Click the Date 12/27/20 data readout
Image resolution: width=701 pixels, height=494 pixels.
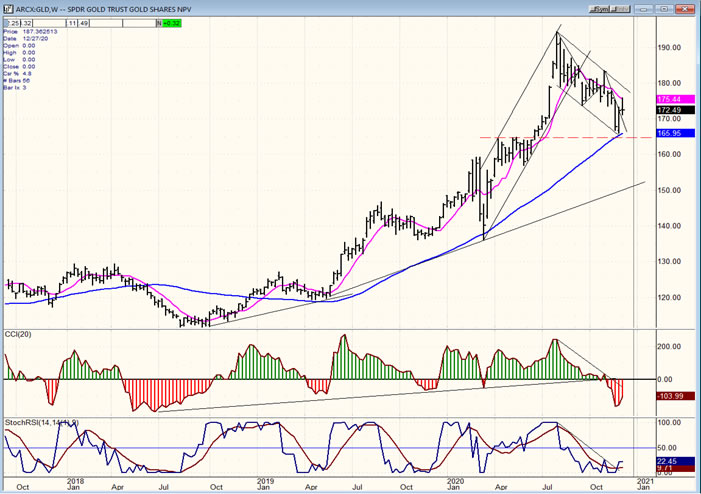29,38
